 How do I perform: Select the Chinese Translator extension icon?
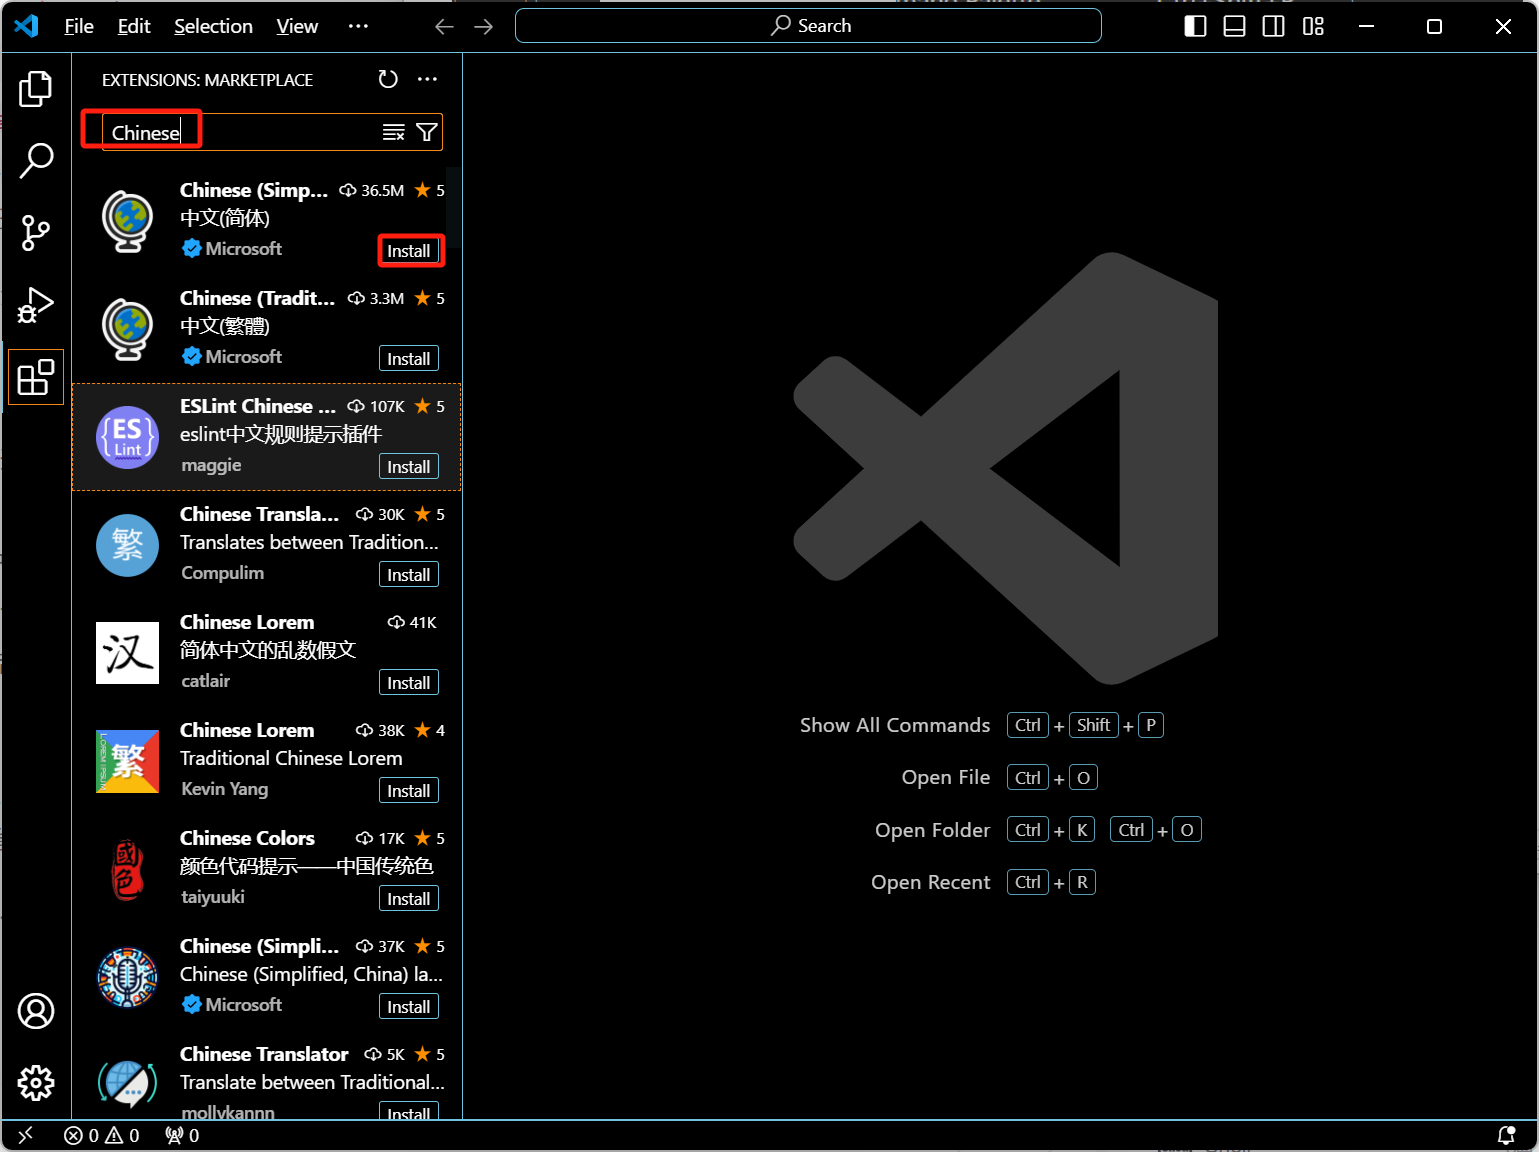coord(127,1083)
